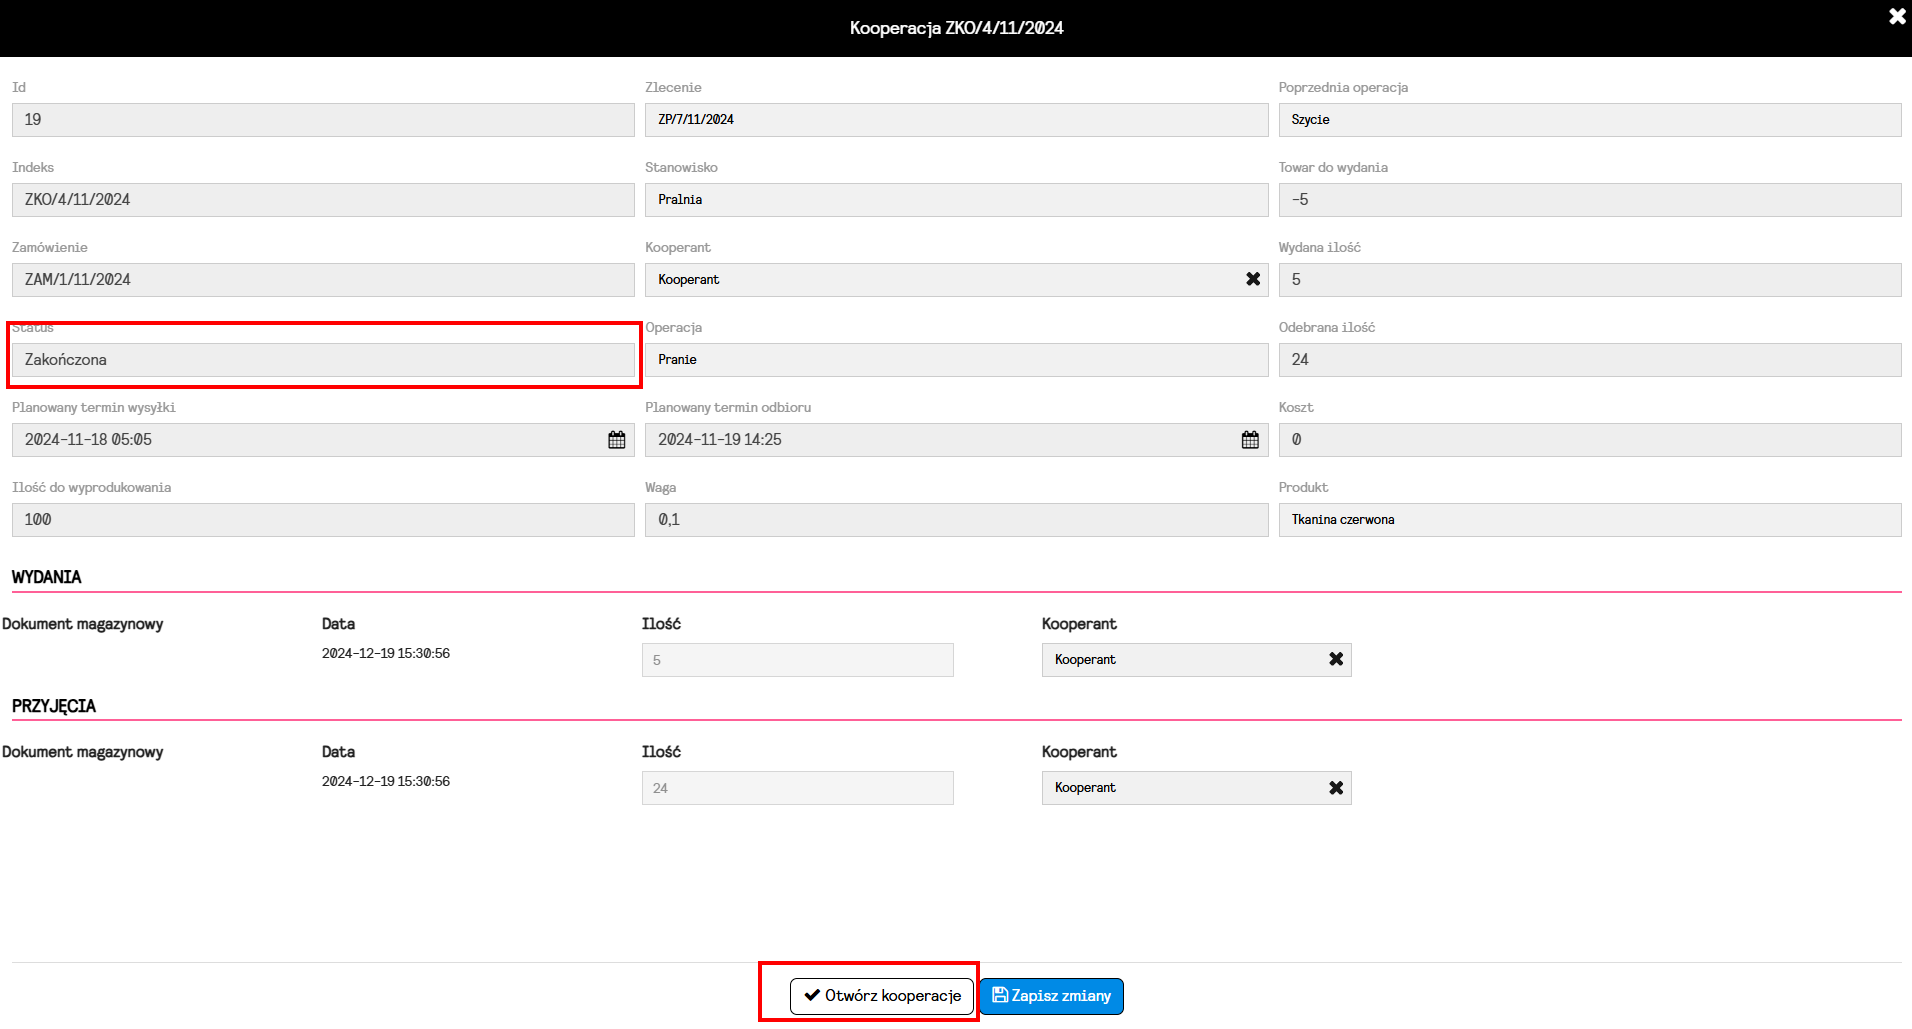The image size is (1912, 1029).
Task: Open the Operacja dropdown showing Pranie
Action: 955,360
